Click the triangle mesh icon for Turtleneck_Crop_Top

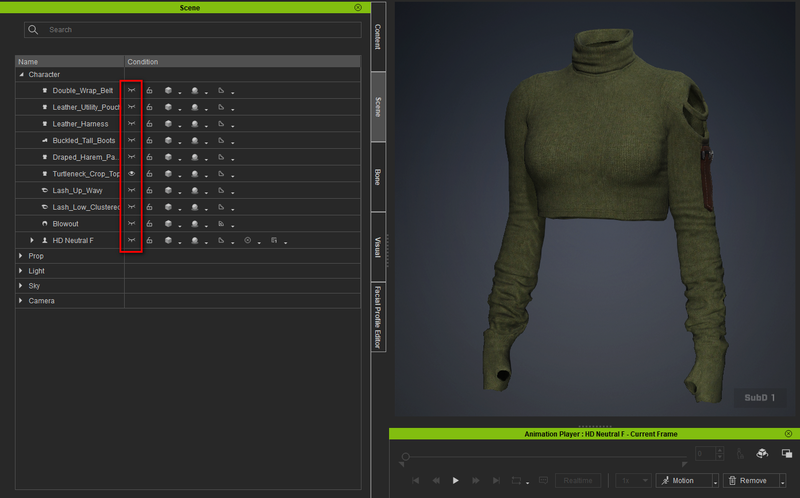(221, 174)
